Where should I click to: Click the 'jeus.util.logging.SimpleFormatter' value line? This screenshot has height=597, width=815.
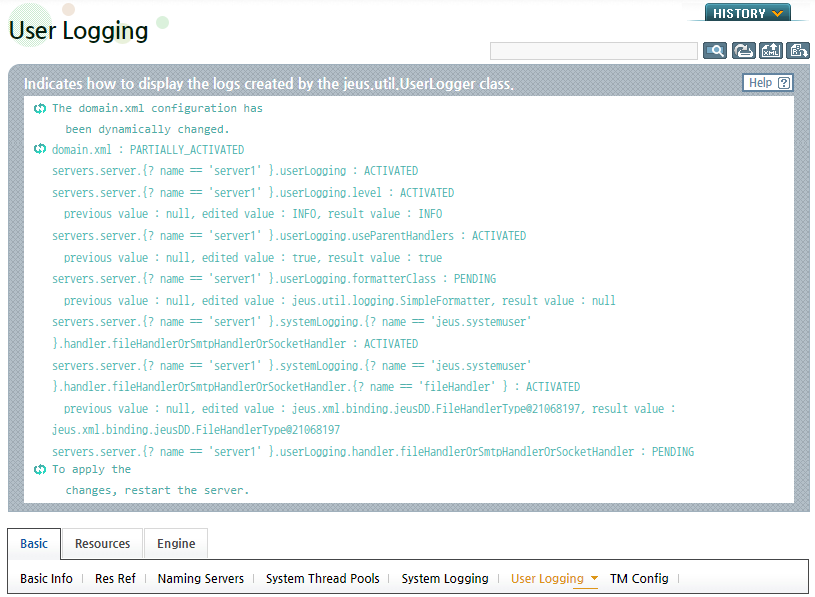coord(339,301)
